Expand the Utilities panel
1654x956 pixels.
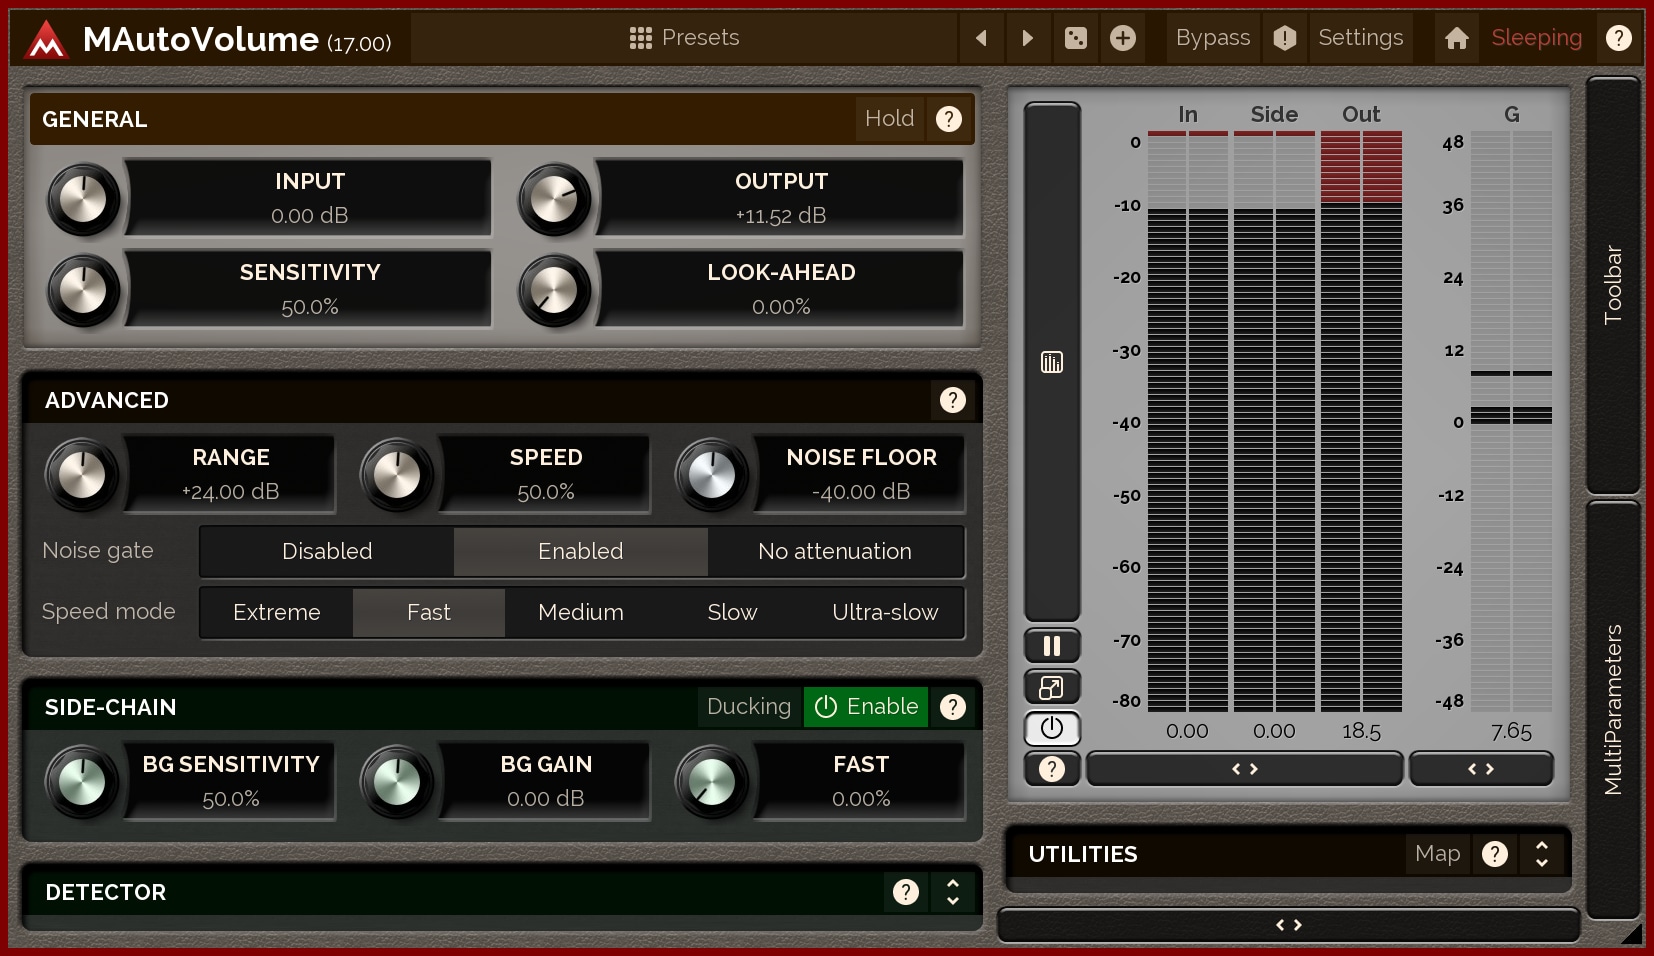tap(1541, 854)
